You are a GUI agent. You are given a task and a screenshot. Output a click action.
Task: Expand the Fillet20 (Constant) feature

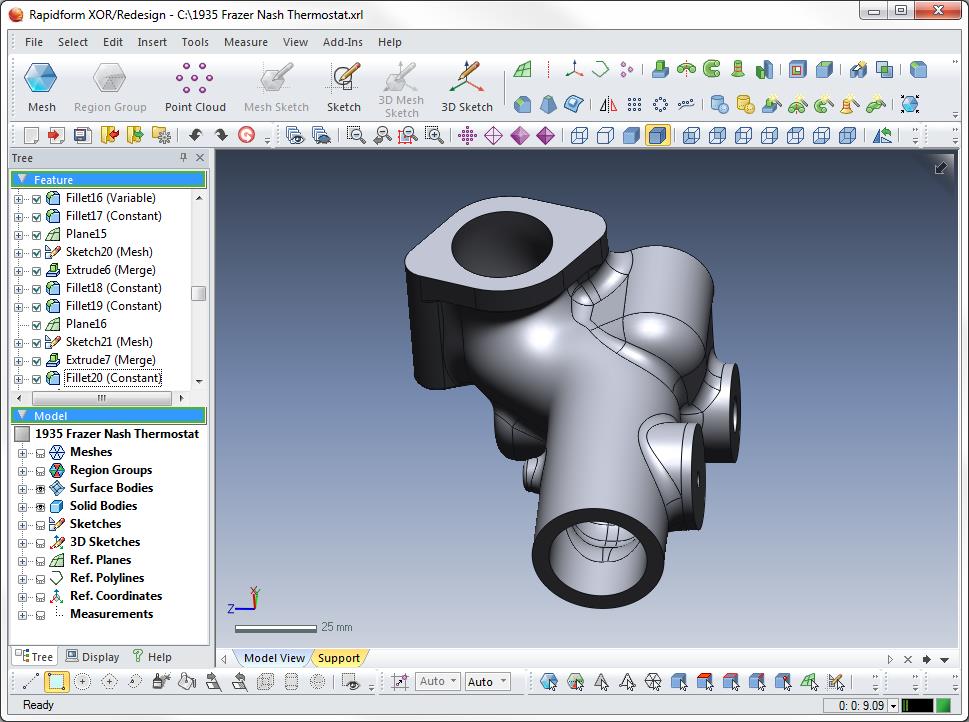click(18, 379)
